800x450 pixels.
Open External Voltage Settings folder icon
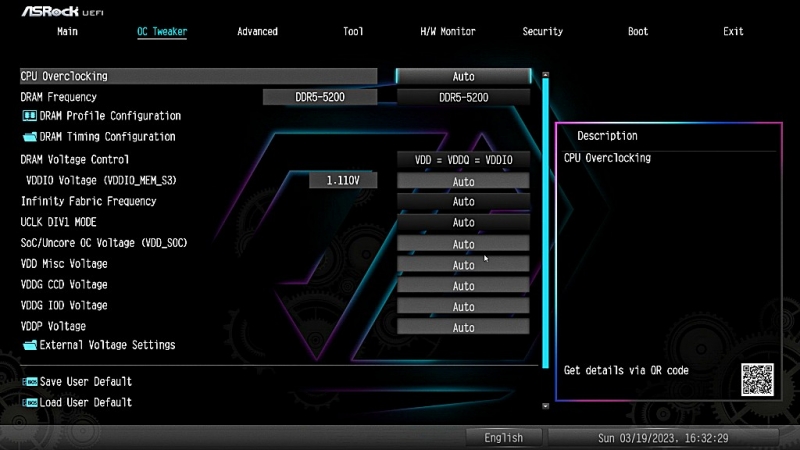[x=30, y=345]
